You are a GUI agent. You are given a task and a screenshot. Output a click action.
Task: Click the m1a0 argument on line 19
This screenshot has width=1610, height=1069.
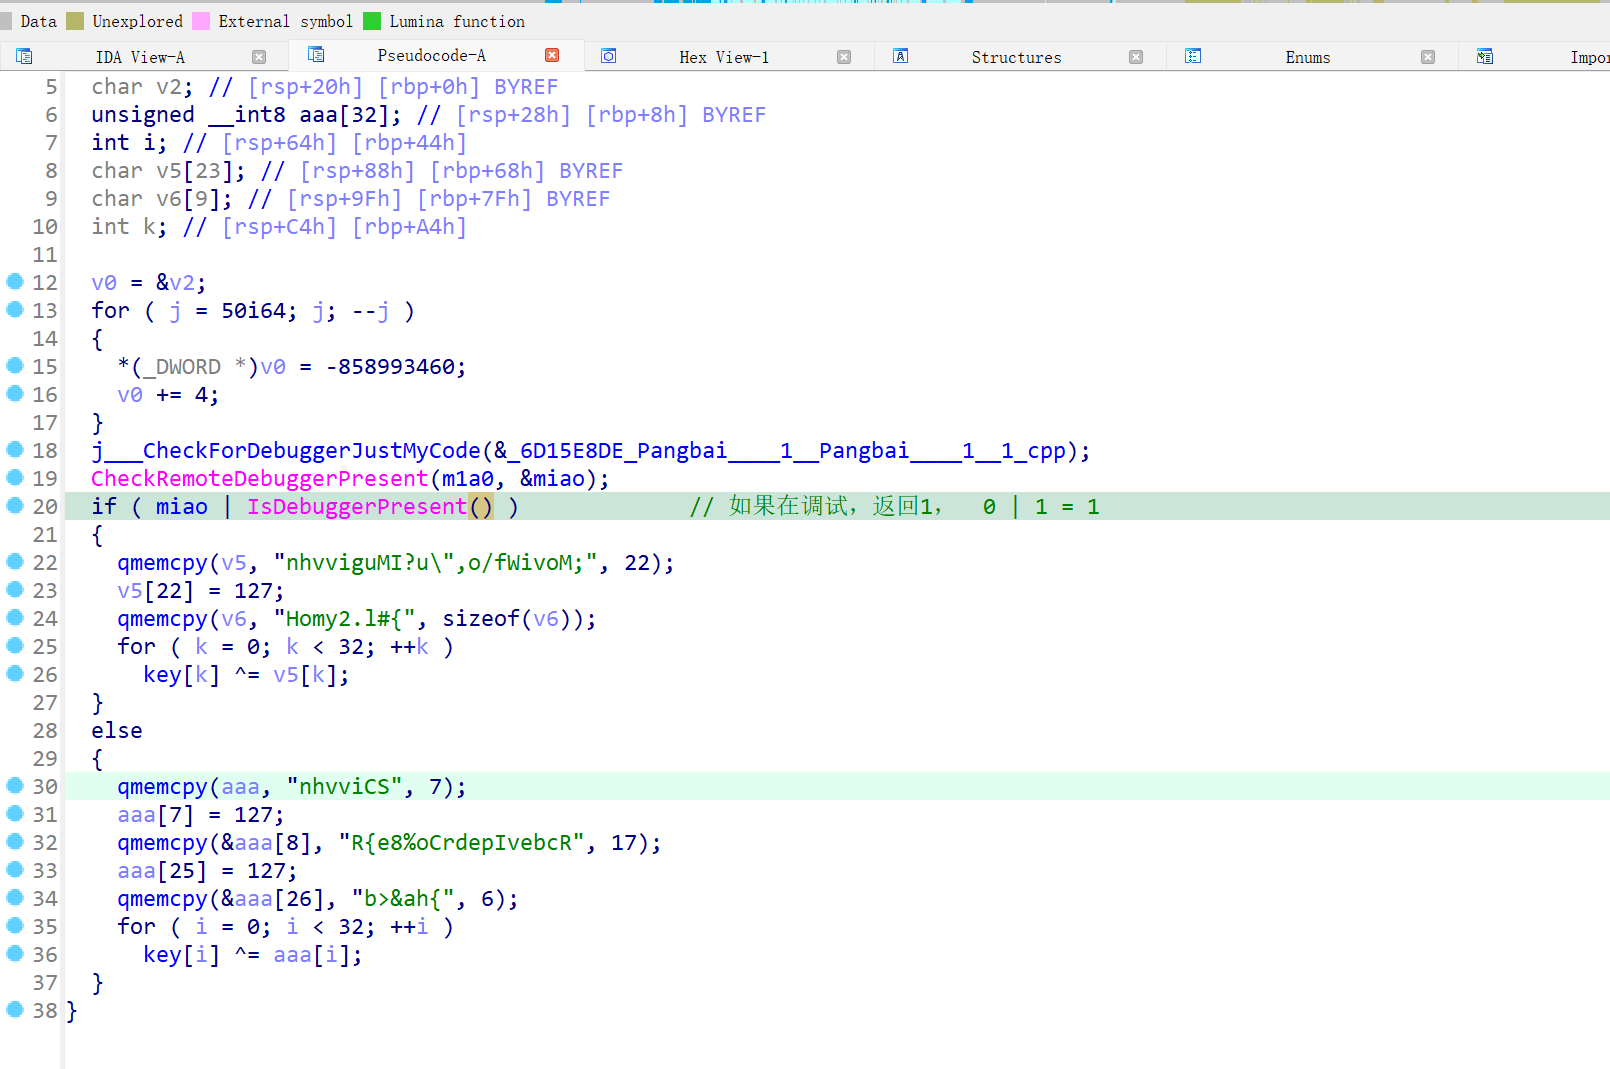(x=468, y=479)
